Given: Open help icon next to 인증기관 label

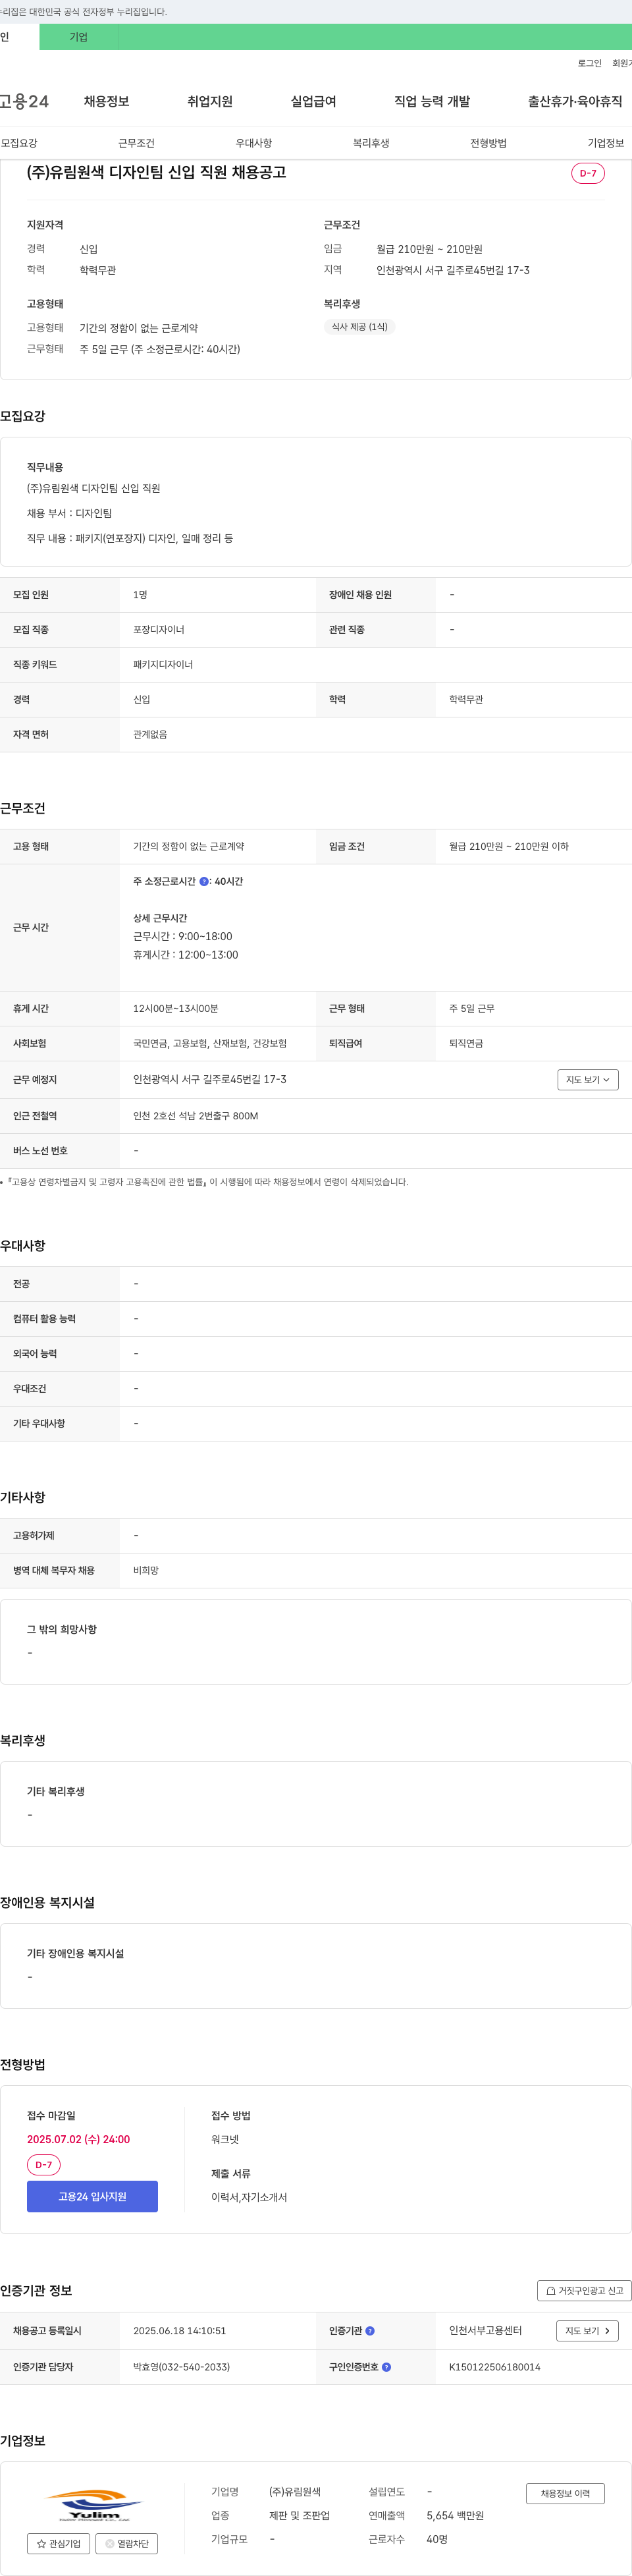Looking at the screenshot, I should [x=370, y=2330].
